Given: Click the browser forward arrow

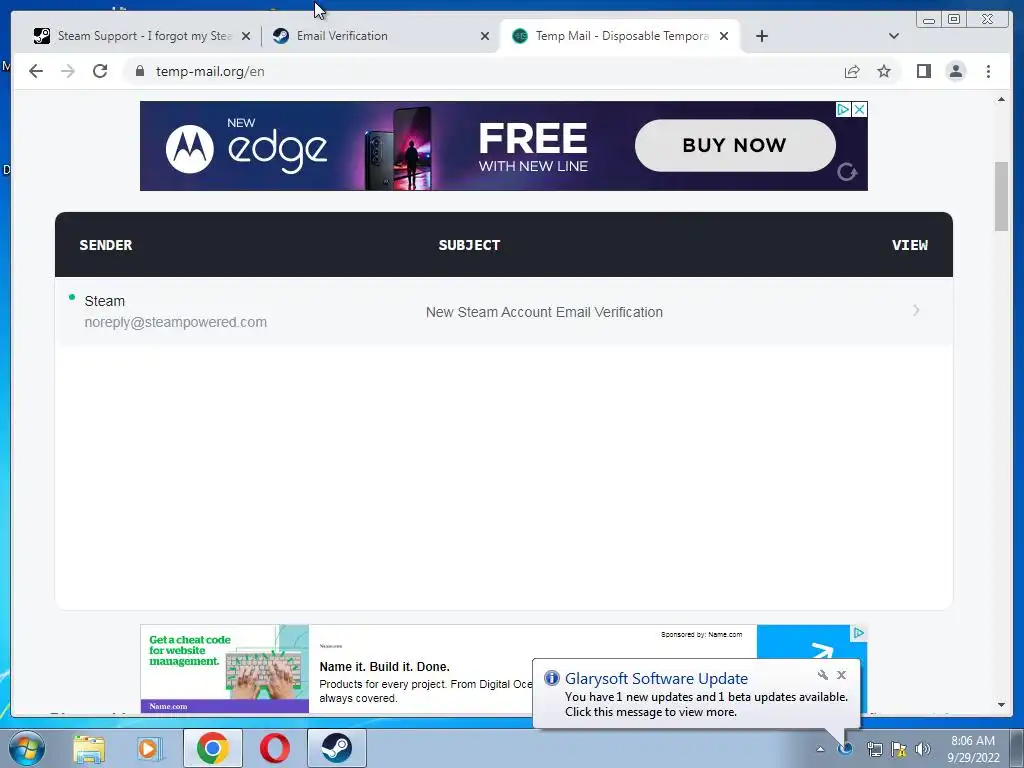Looking at the screenshot, I should [68, 71].
